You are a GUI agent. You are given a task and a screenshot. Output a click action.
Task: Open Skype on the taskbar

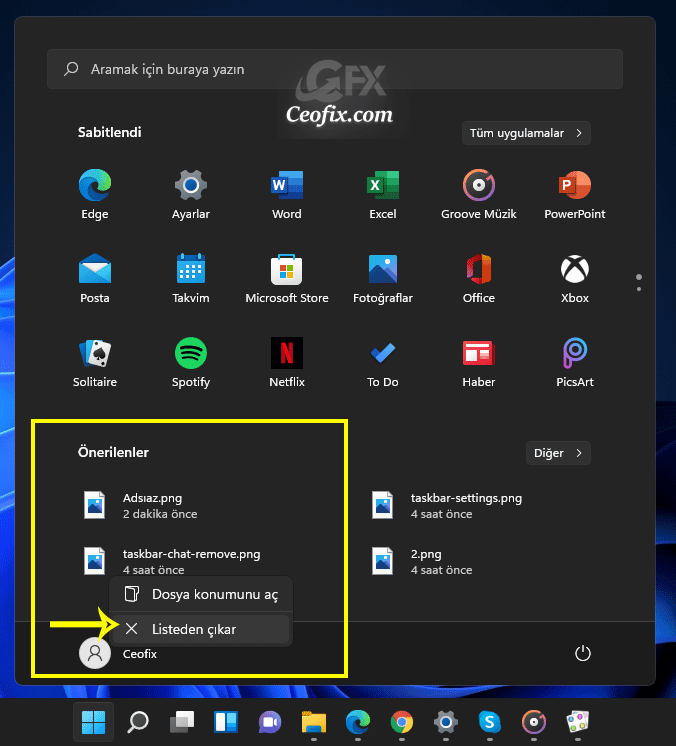click(490, 722)
